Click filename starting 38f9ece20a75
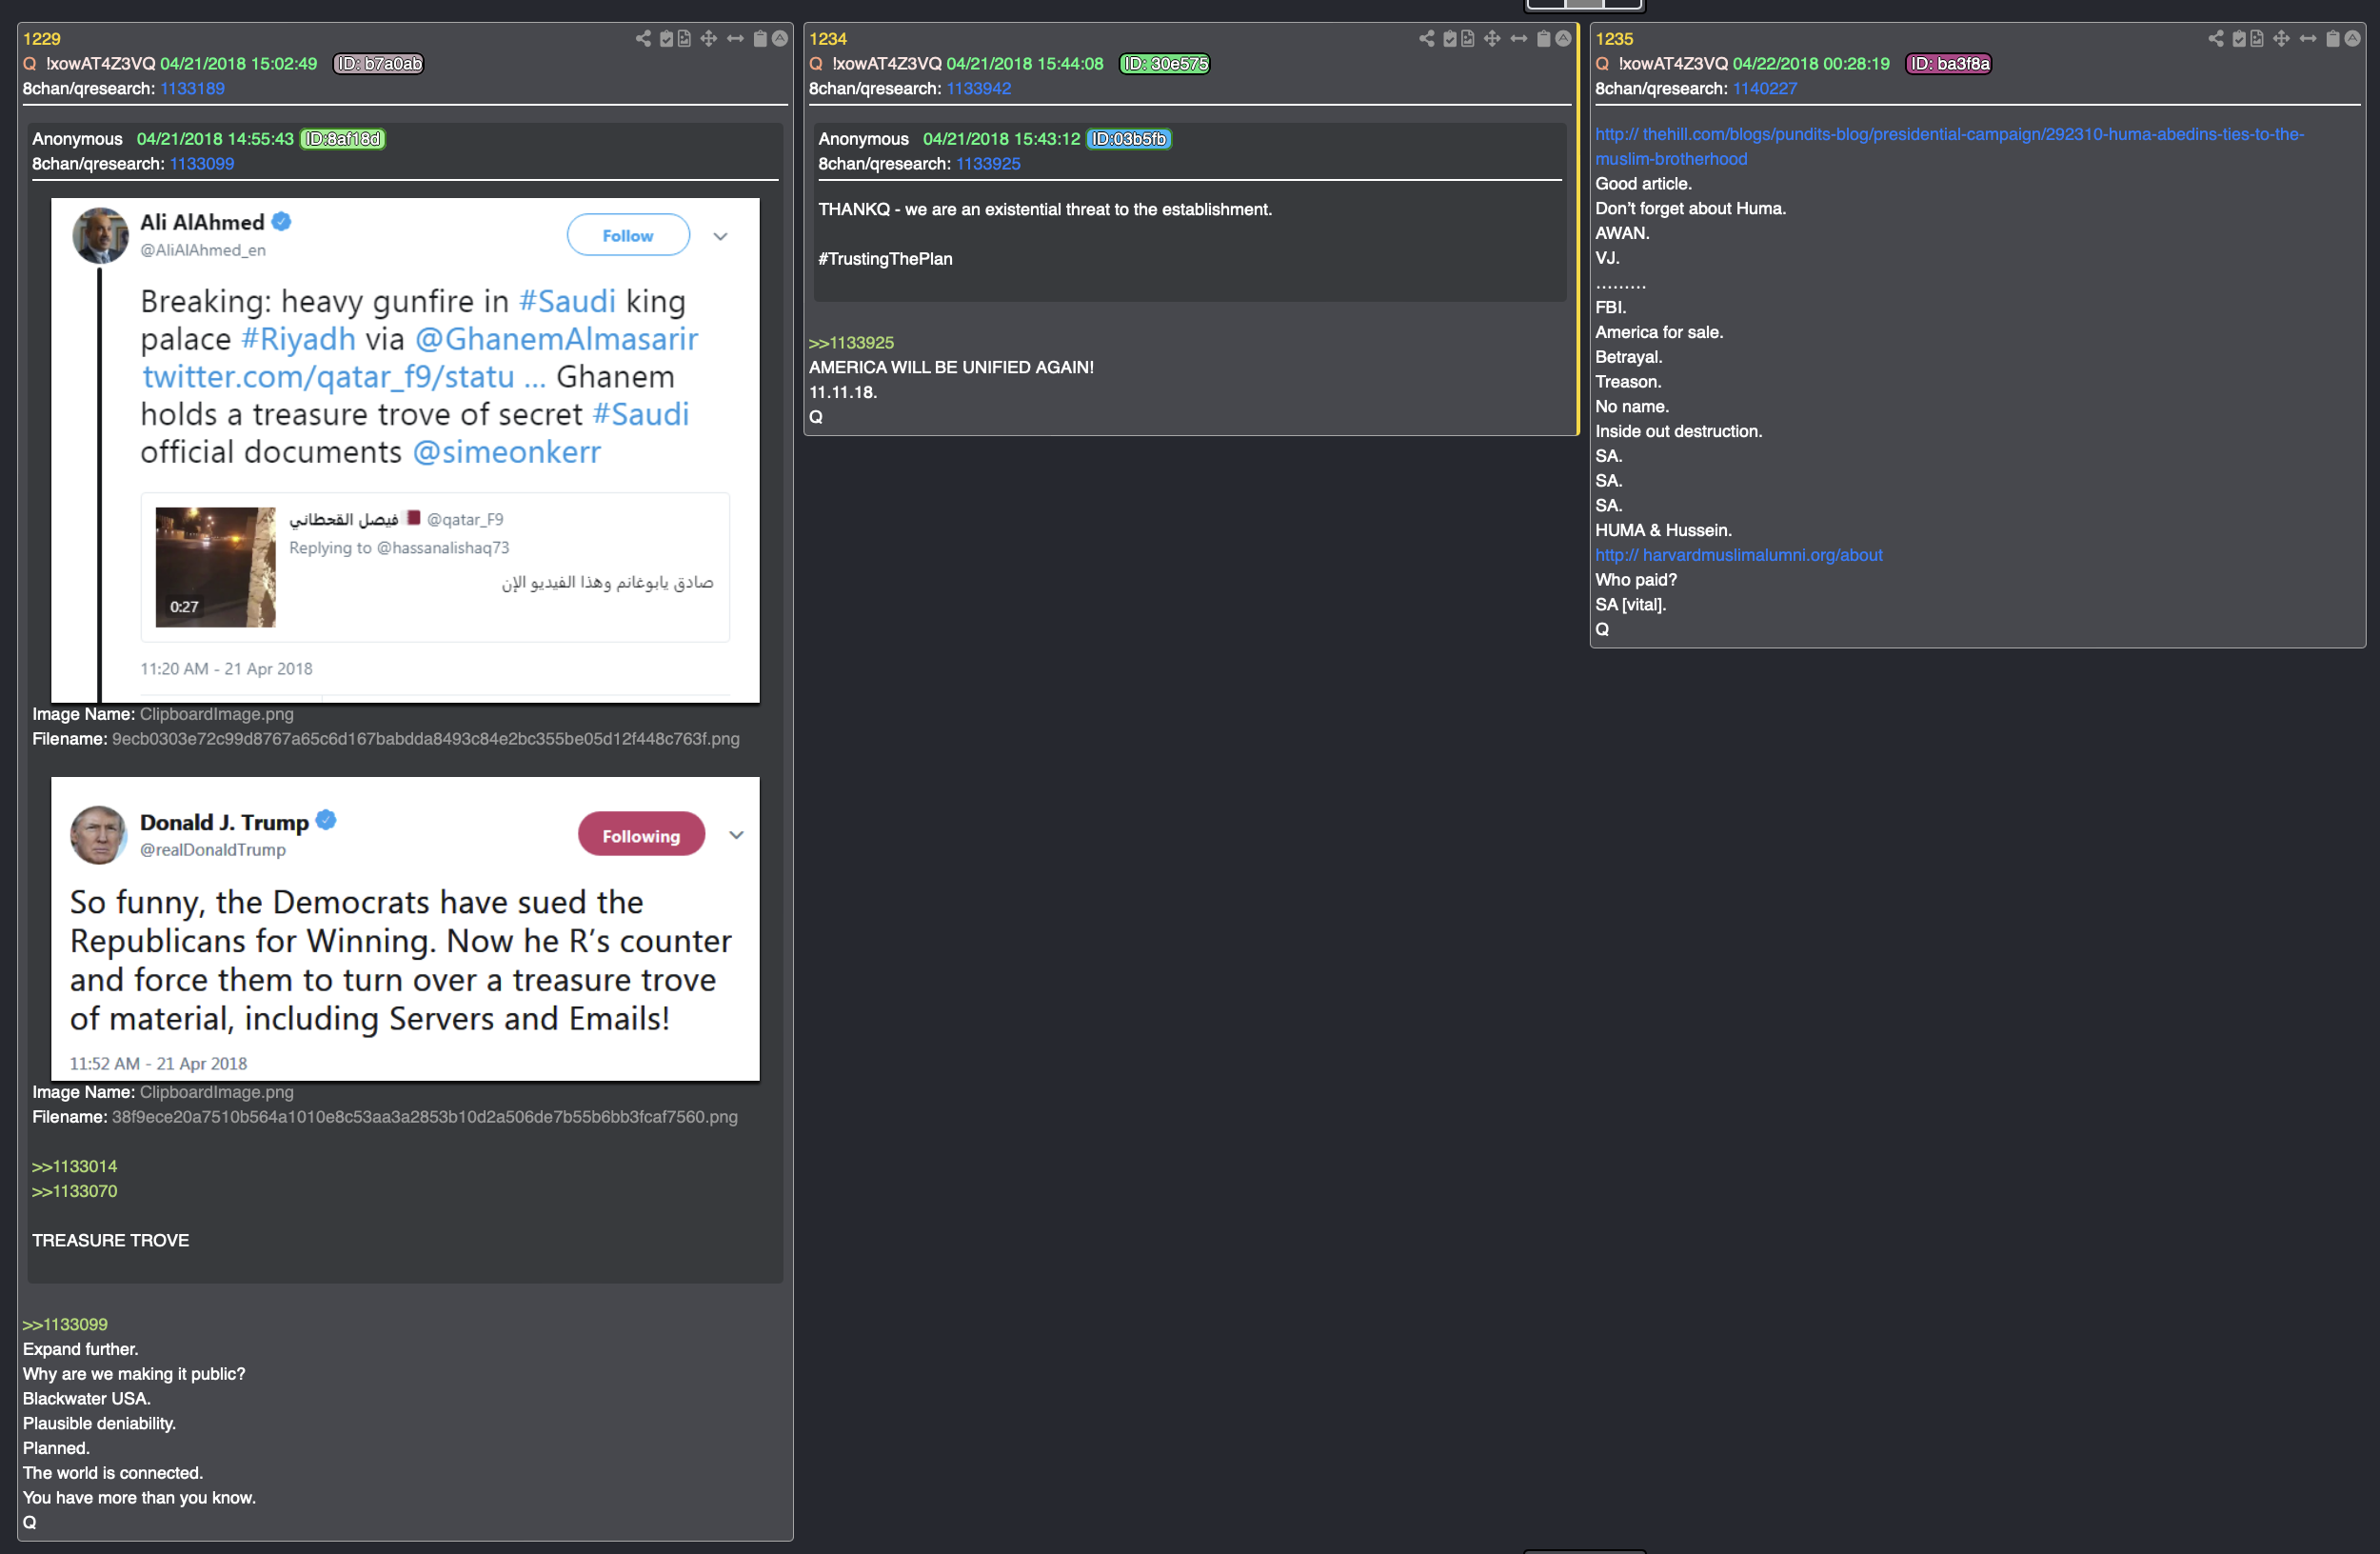The image size is (2380, 1554). pos(425,1117)
